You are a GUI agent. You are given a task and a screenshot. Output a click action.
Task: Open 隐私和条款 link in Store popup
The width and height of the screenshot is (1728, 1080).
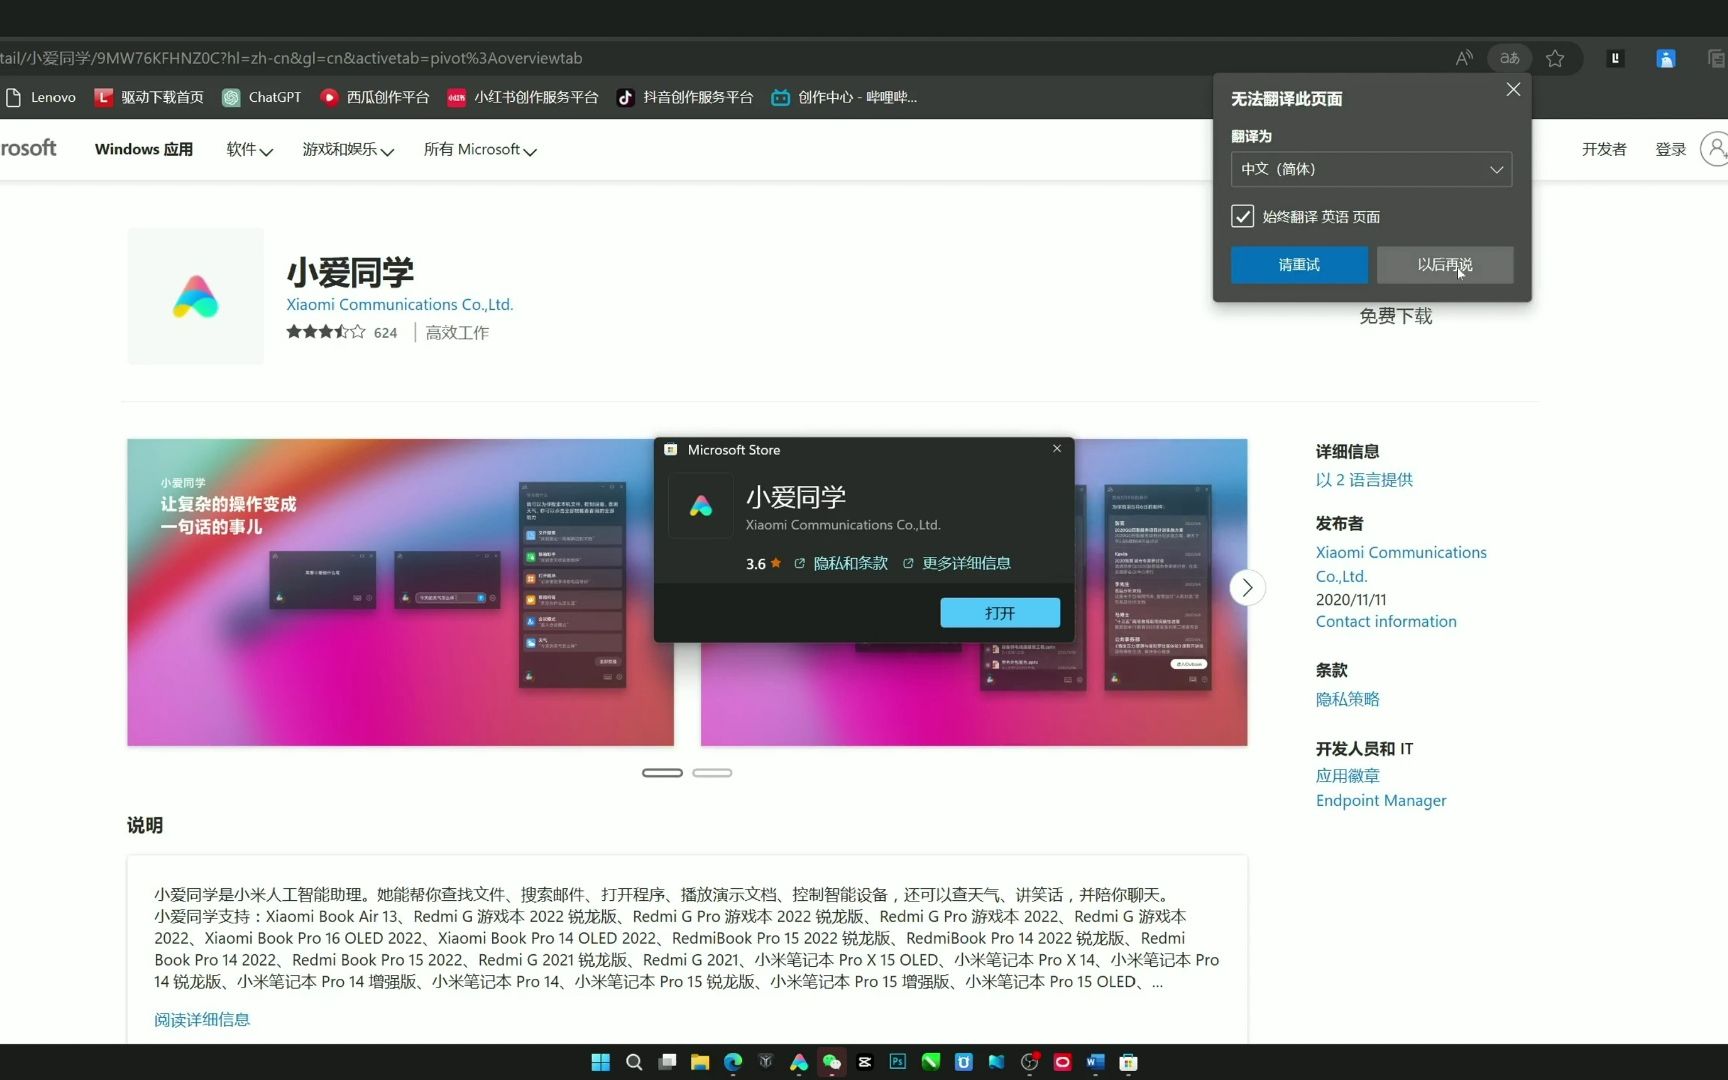(841, 564)
